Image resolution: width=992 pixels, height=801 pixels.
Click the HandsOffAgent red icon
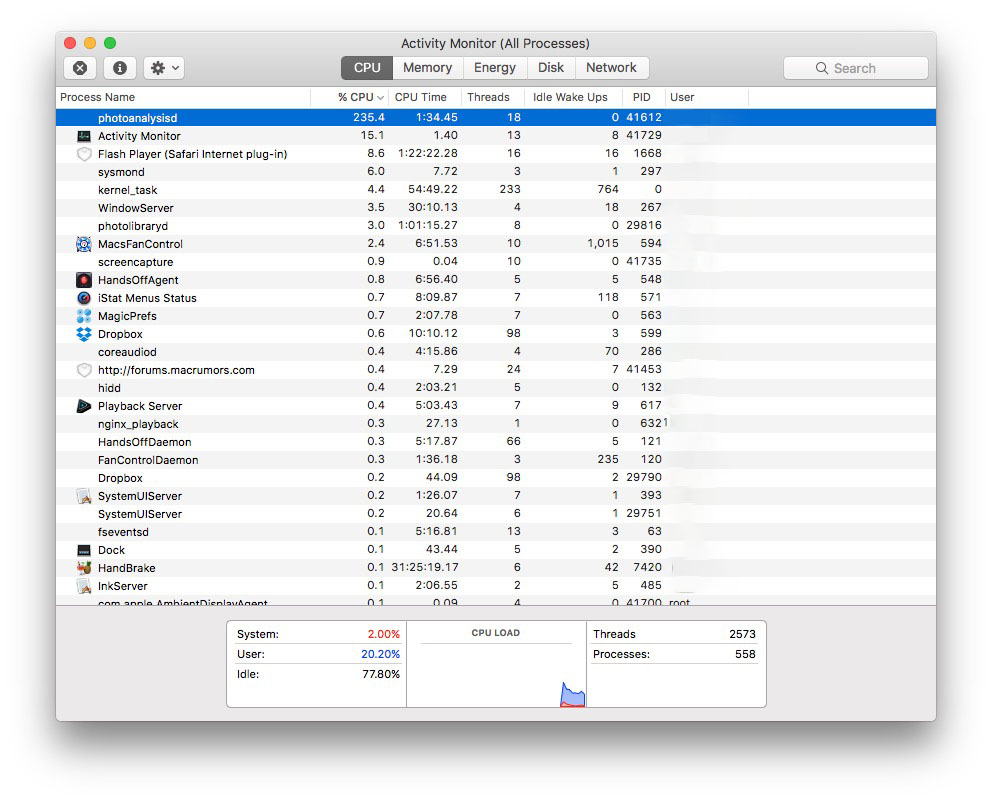(x=84, y=280)
